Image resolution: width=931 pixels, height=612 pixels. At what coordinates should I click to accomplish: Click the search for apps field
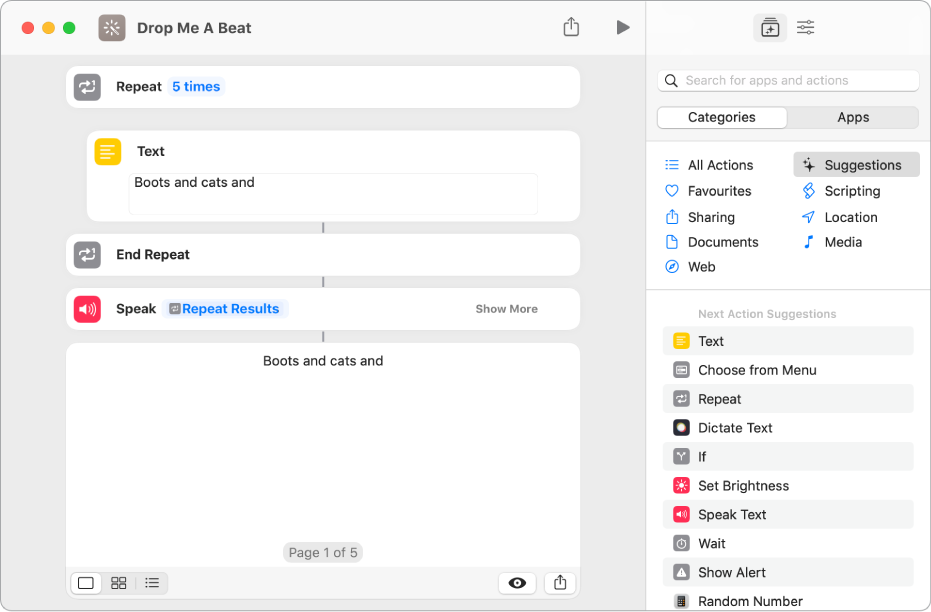[787, 80]
